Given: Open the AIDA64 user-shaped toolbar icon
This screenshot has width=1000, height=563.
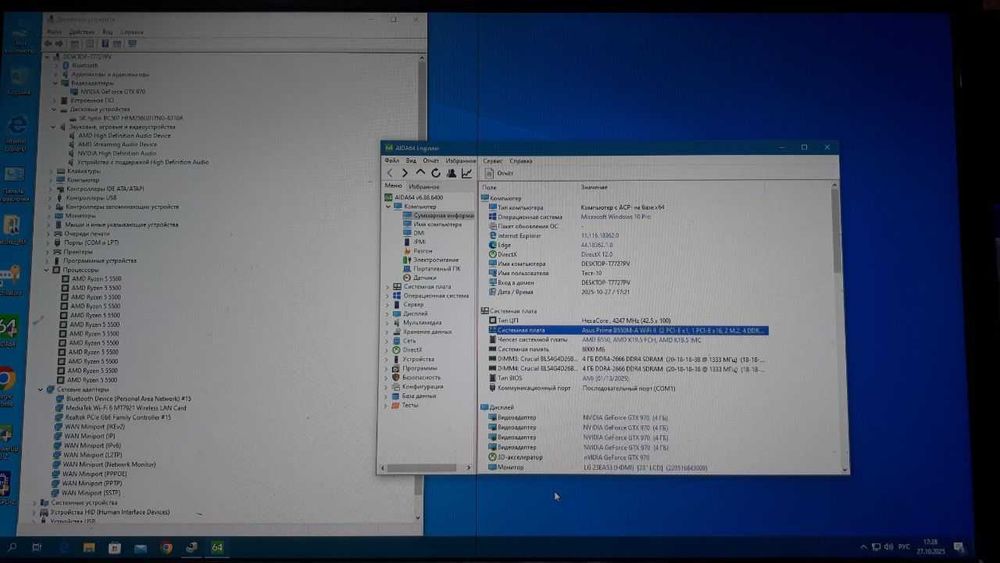Looking at the screenshot, I should pos(451,173).
